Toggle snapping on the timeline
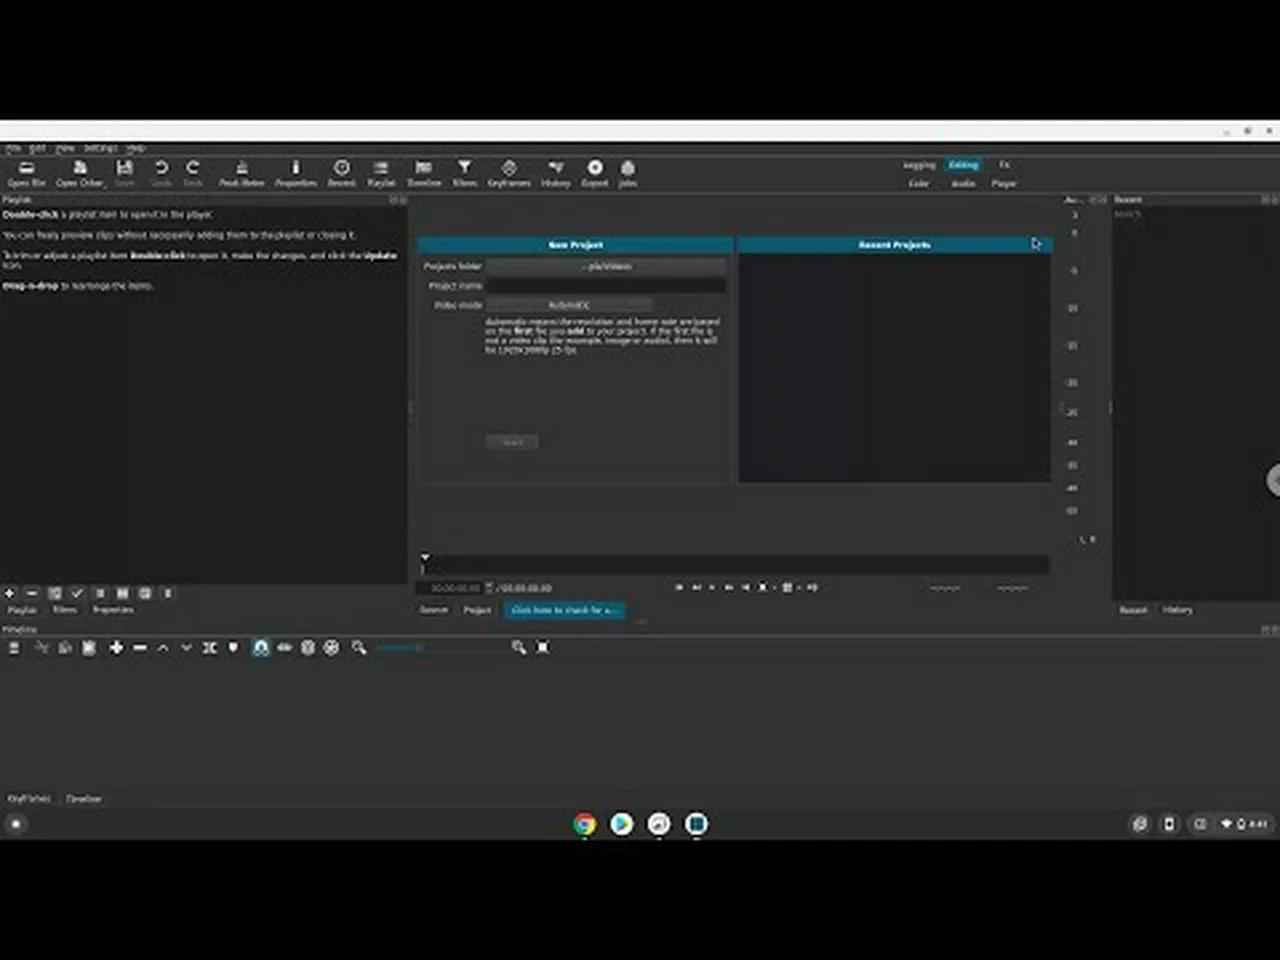This screenshot has width=1280, height=960. coord(260,647)
